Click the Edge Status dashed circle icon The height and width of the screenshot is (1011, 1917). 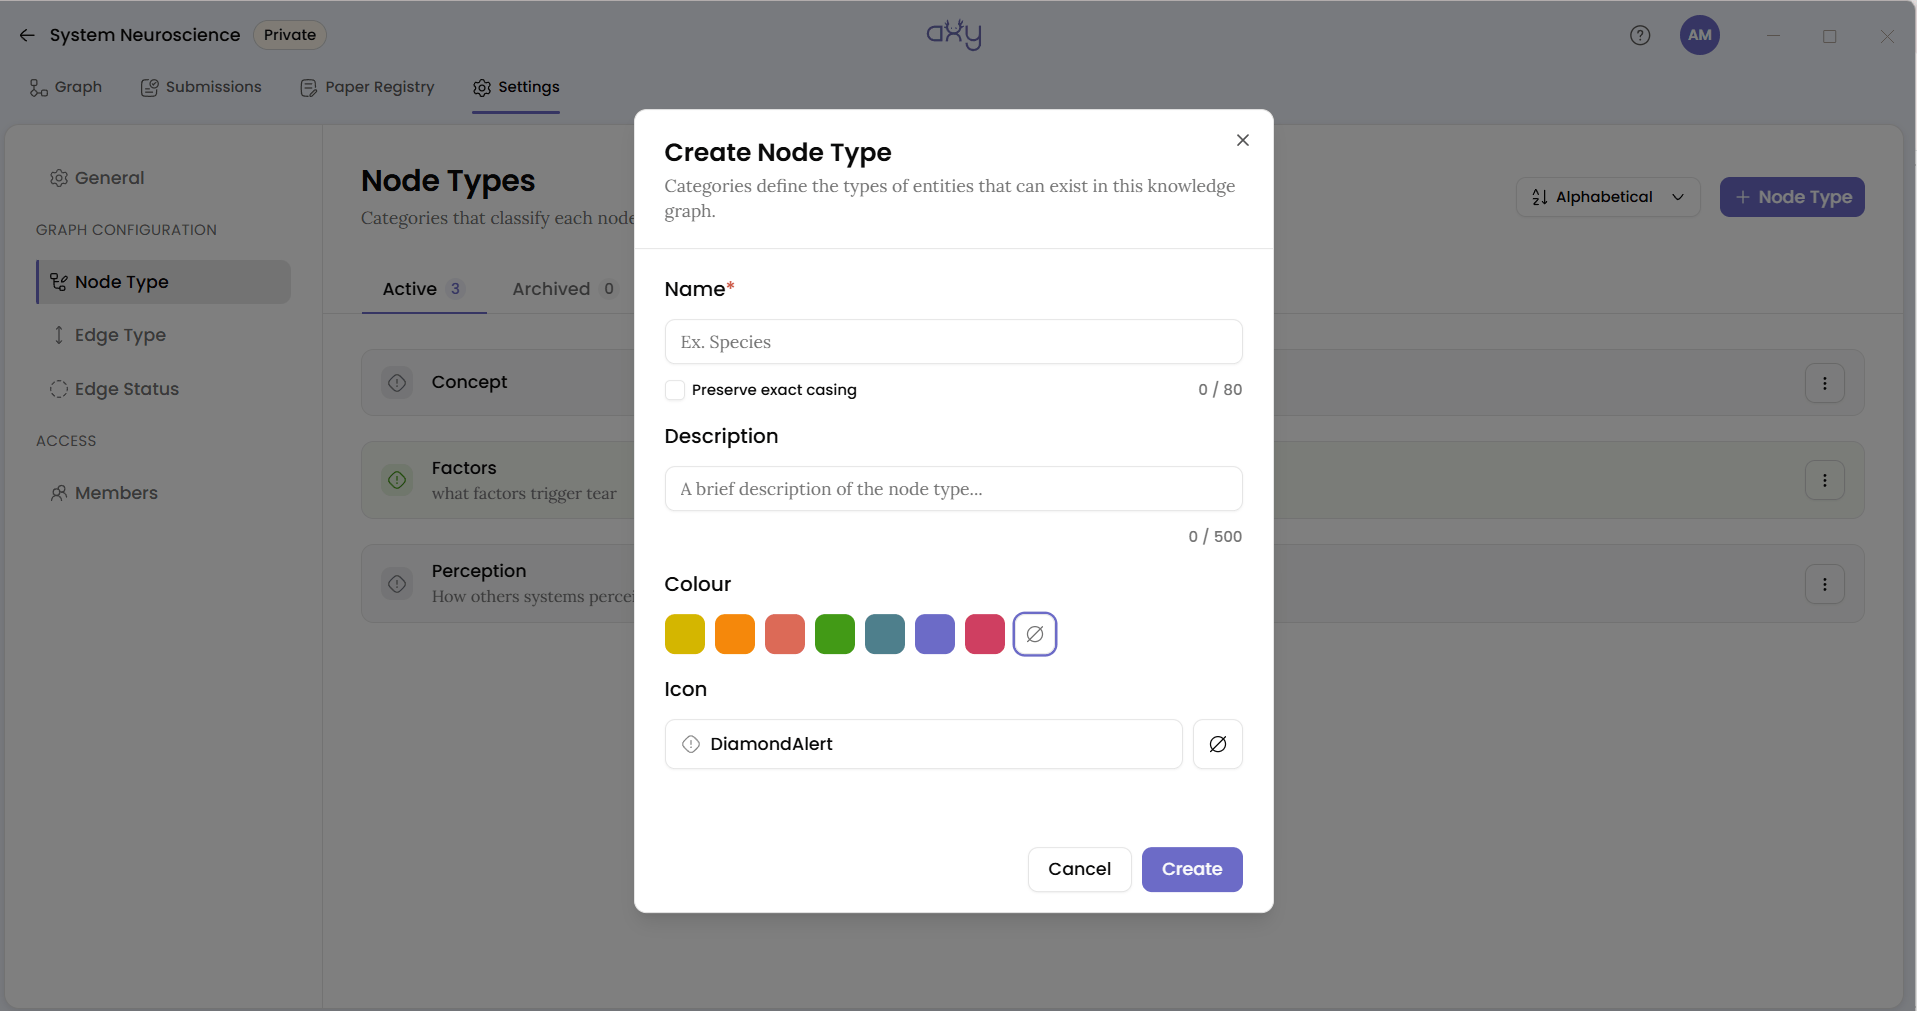click(x=59, y=389)
